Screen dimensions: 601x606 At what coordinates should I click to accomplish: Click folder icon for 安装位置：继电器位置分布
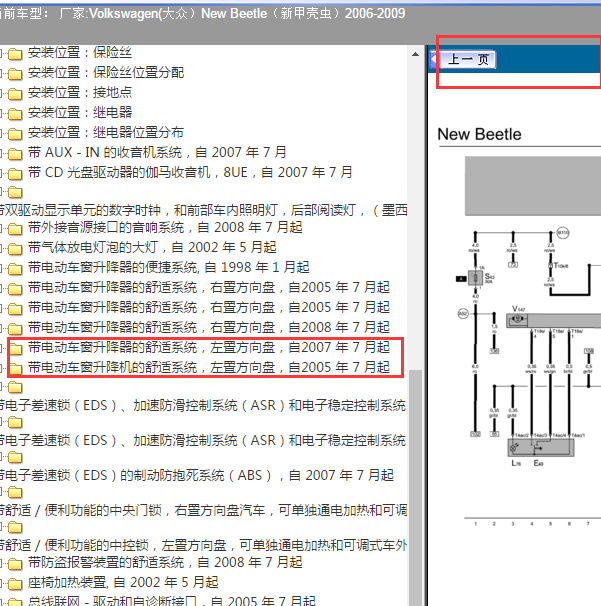click(x=15, y=134)
